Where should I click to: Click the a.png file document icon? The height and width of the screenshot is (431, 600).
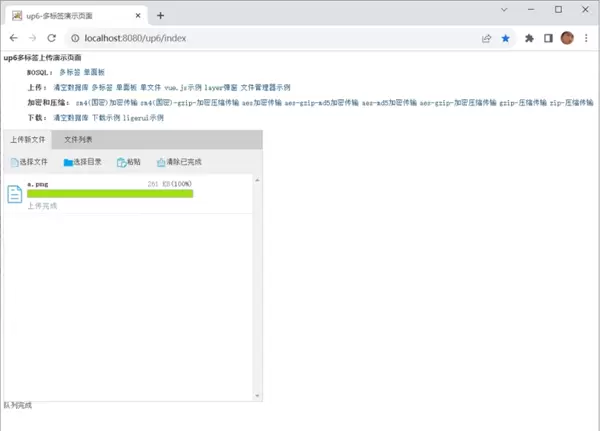coord(15,194)
